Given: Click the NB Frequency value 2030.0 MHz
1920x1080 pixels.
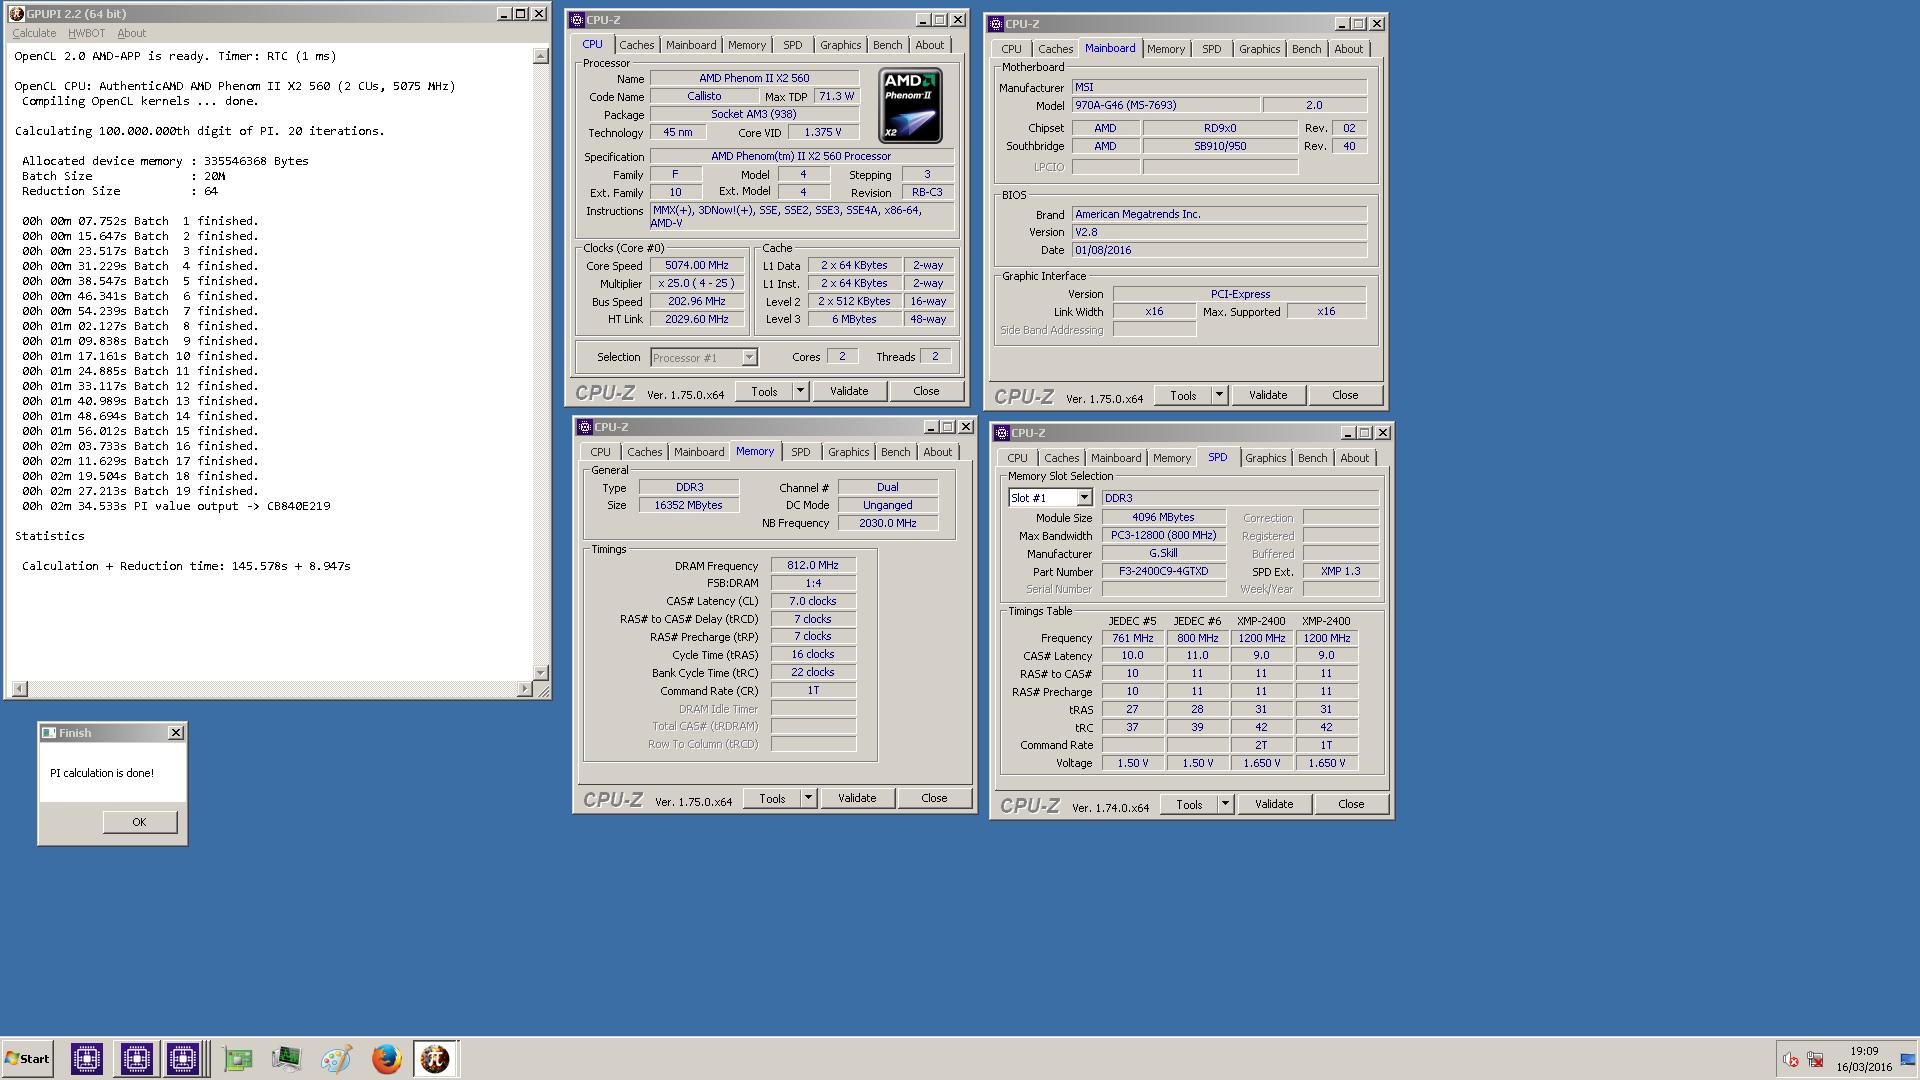Looking at the screenshot, I should (x=888, y=523).
